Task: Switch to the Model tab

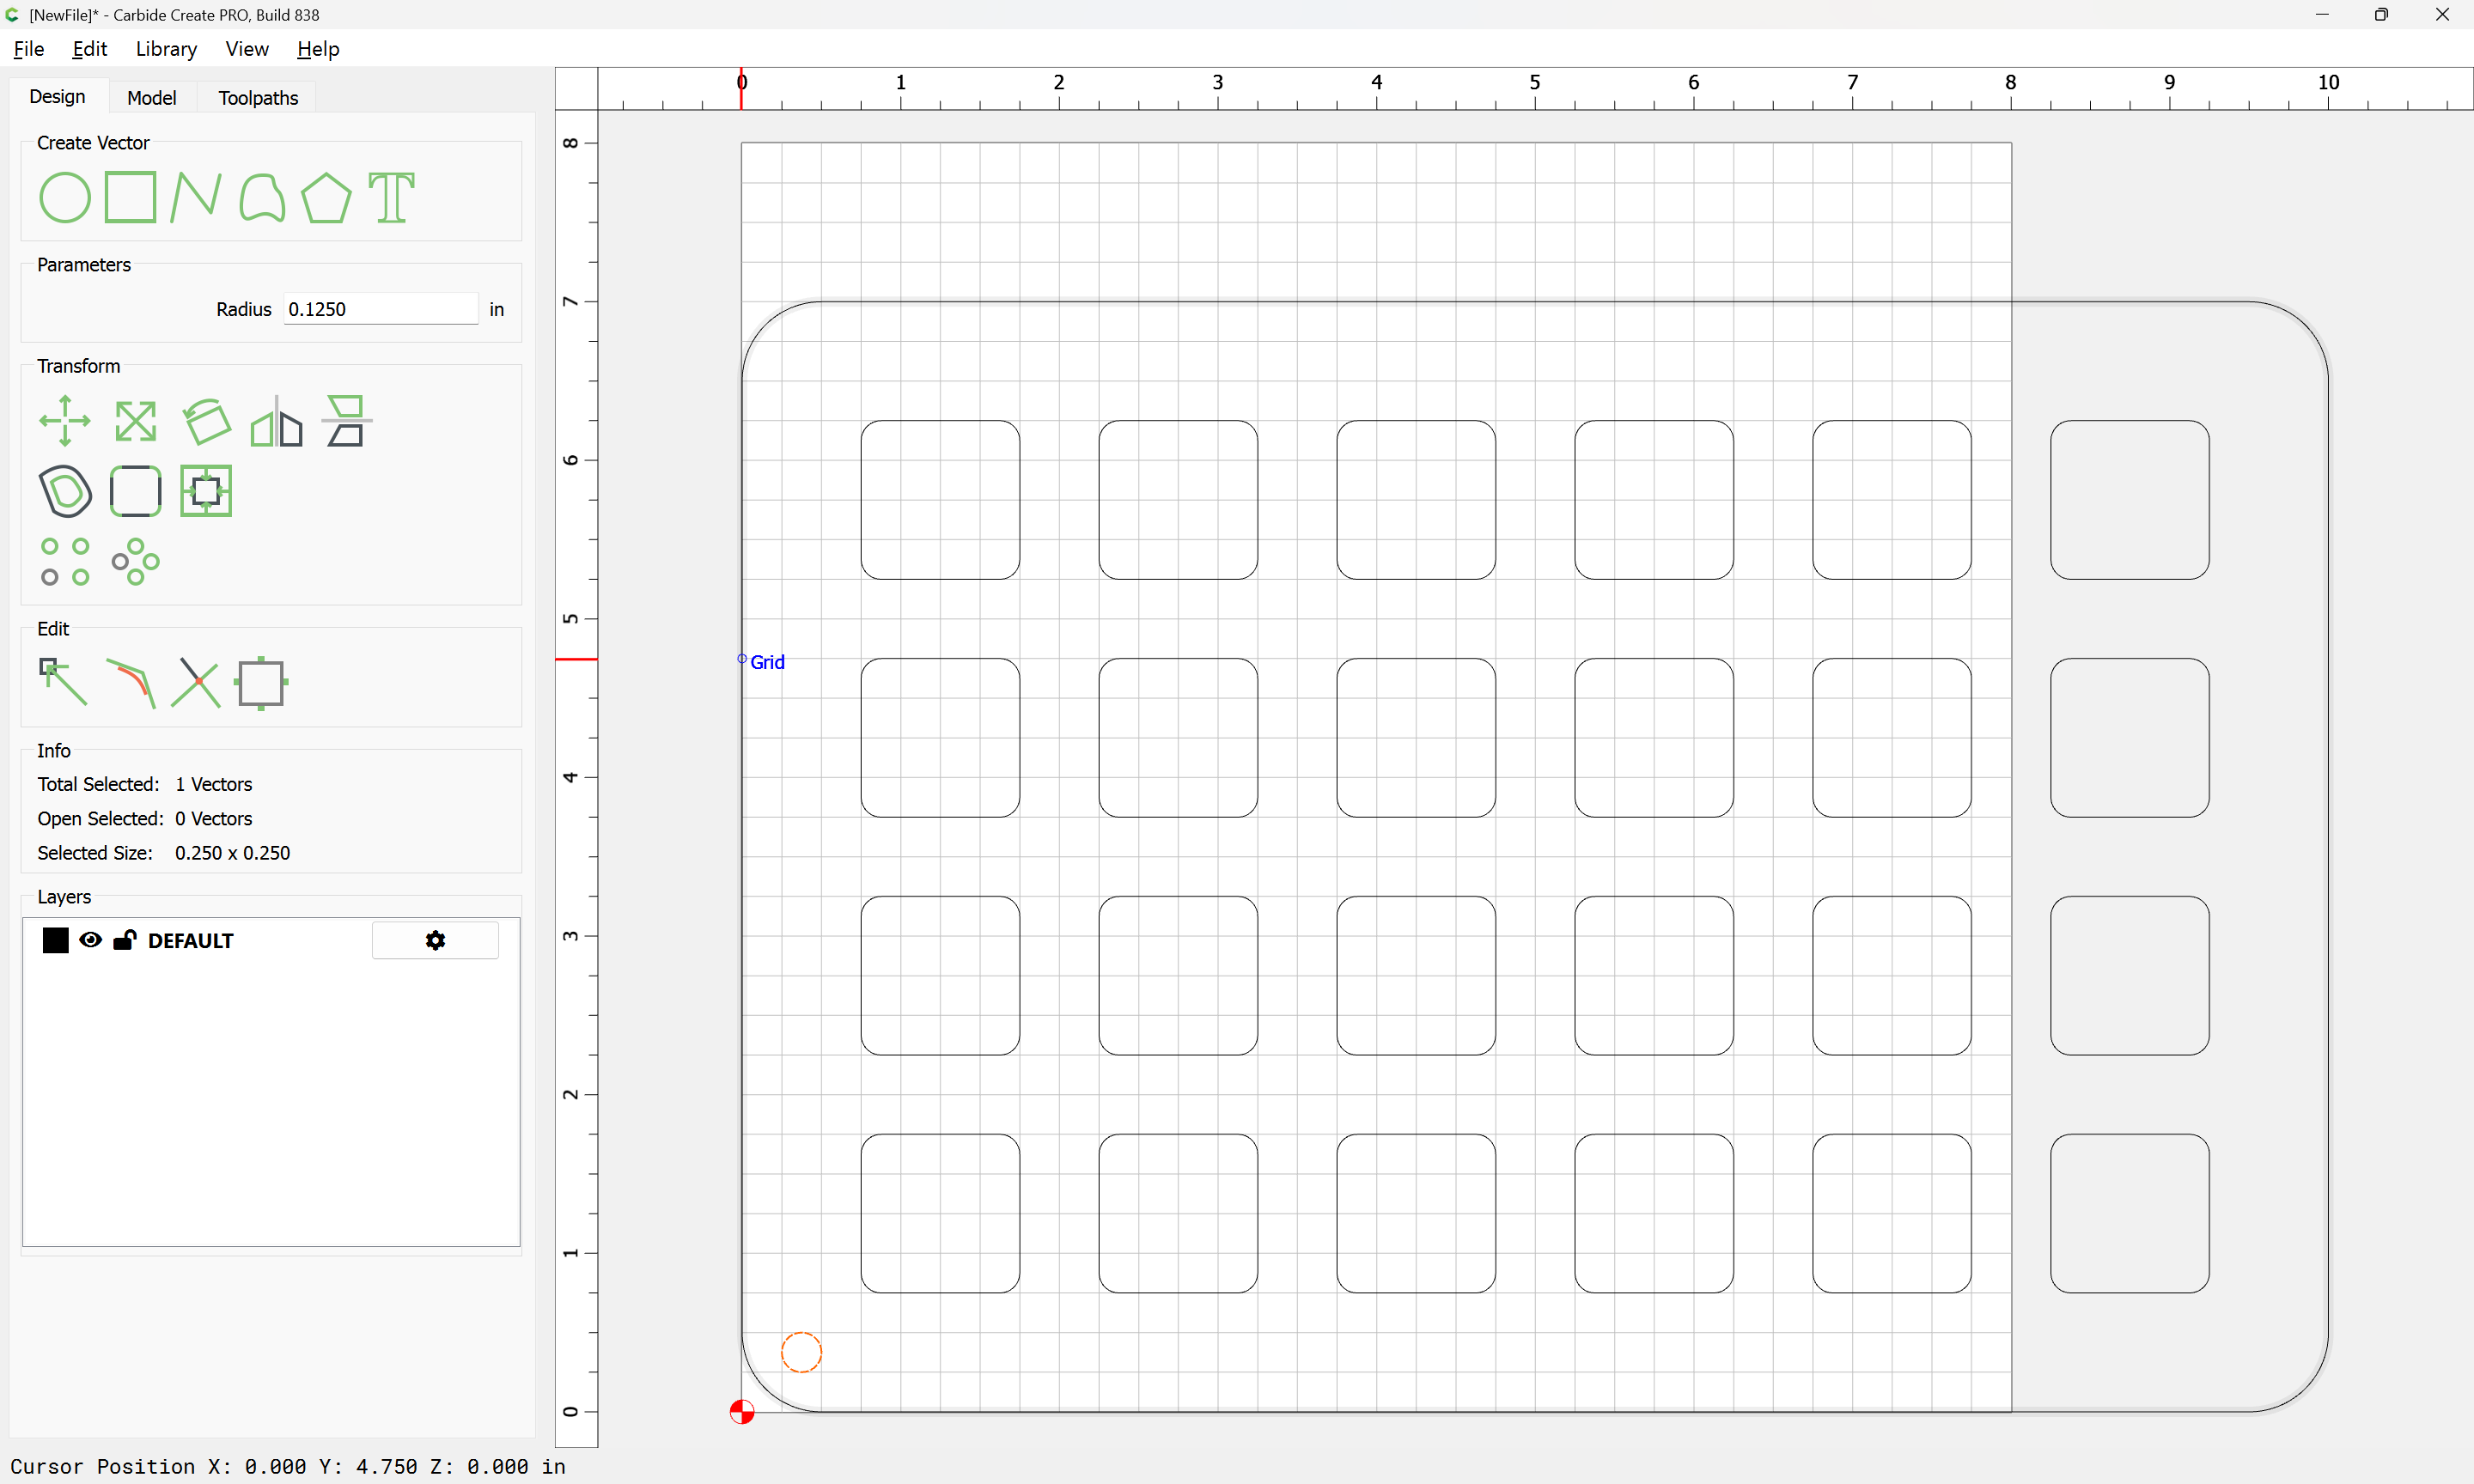Action: click(x=152, y=98)
